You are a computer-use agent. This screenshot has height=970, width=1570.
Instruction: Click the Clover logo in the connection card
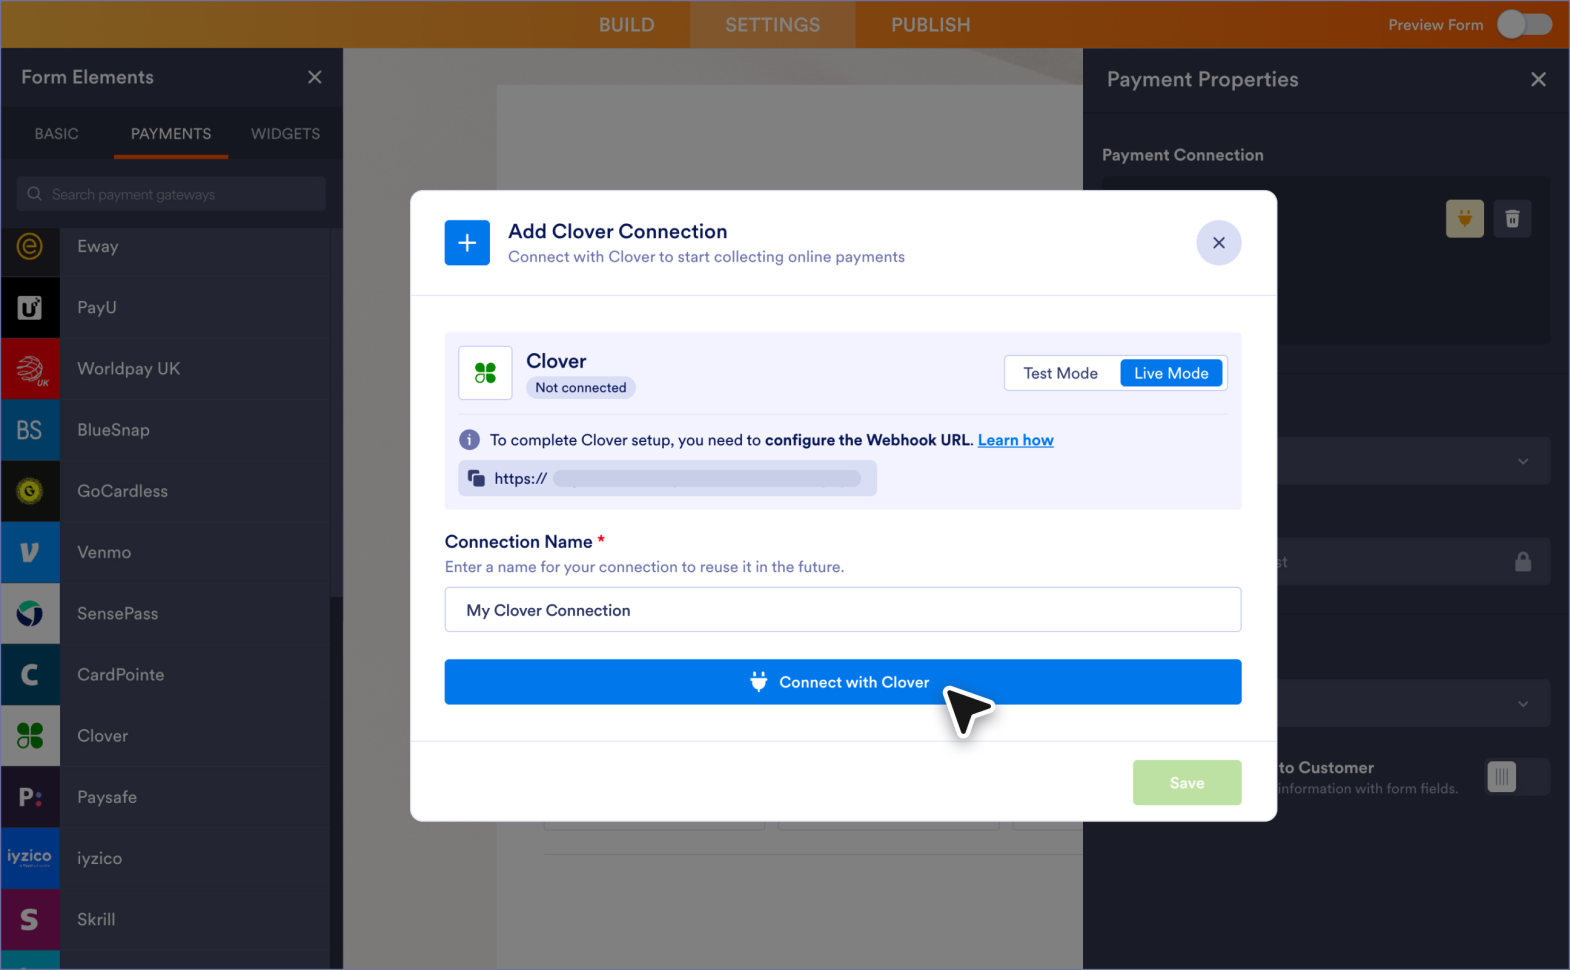point(485,373)
